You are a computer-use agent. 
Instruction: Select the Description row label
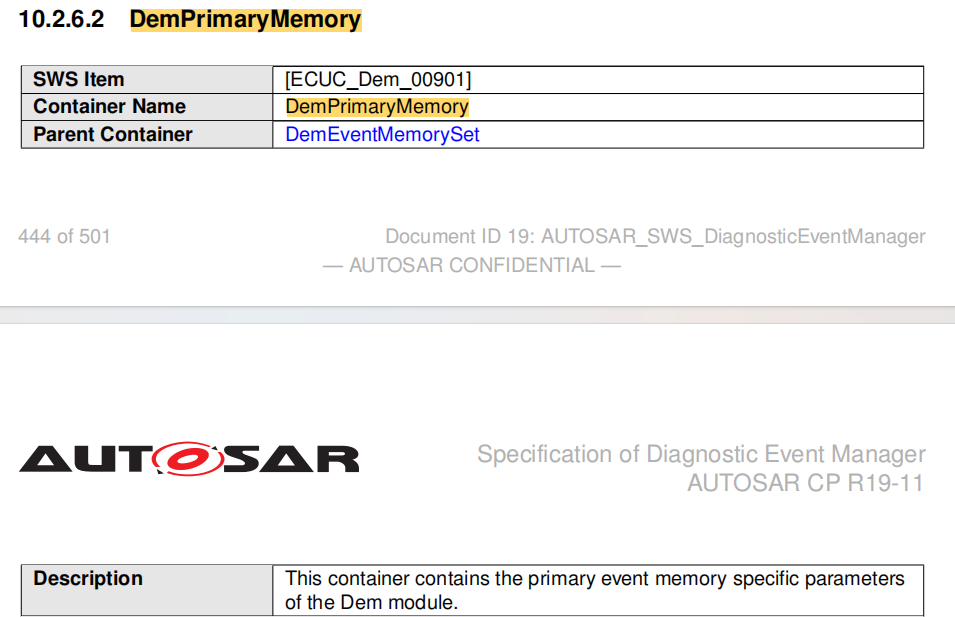pos(88,579)
